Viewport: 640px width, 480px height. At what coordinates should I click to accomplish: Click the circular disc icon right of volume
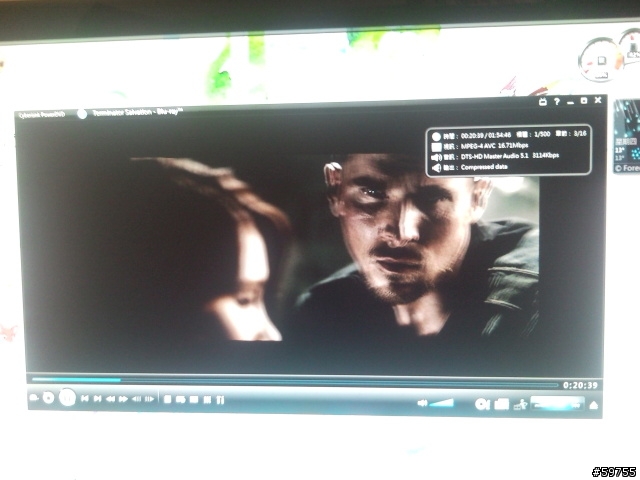(x=482, y=404)
